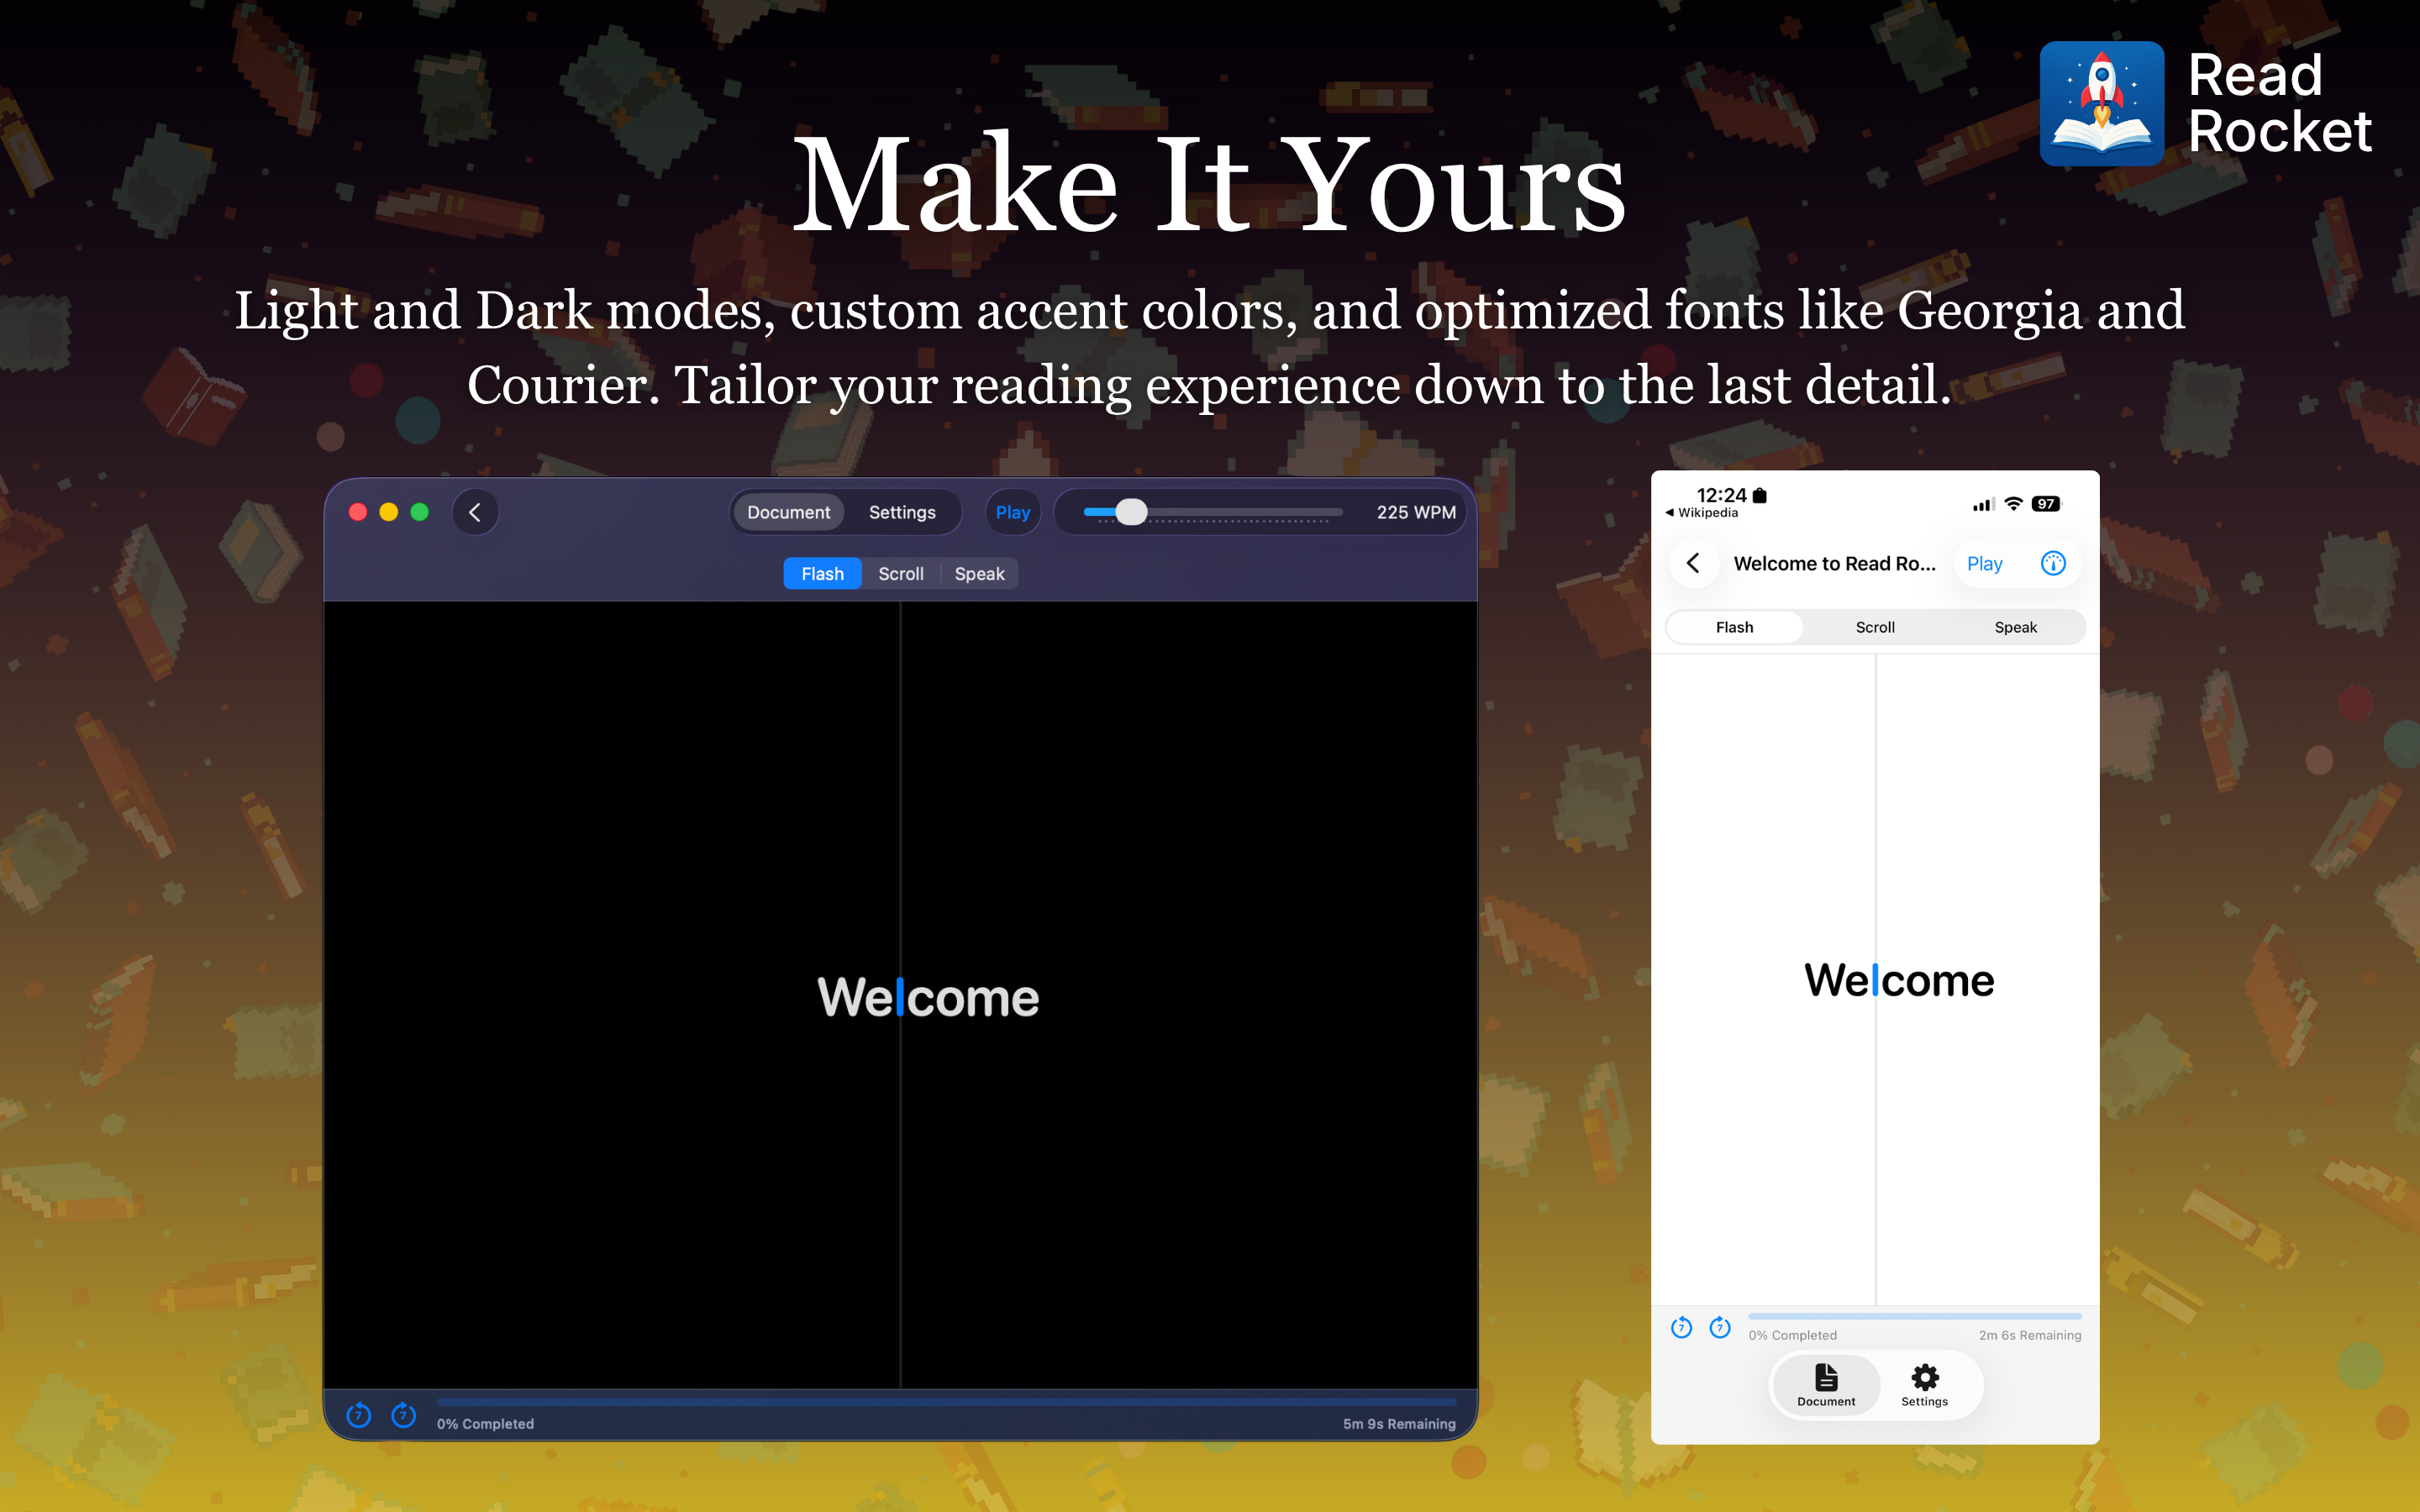The height and width of the screenshot is (1512, 2420).
Task: Click the 225 WPM value label
Action: 1415,512
